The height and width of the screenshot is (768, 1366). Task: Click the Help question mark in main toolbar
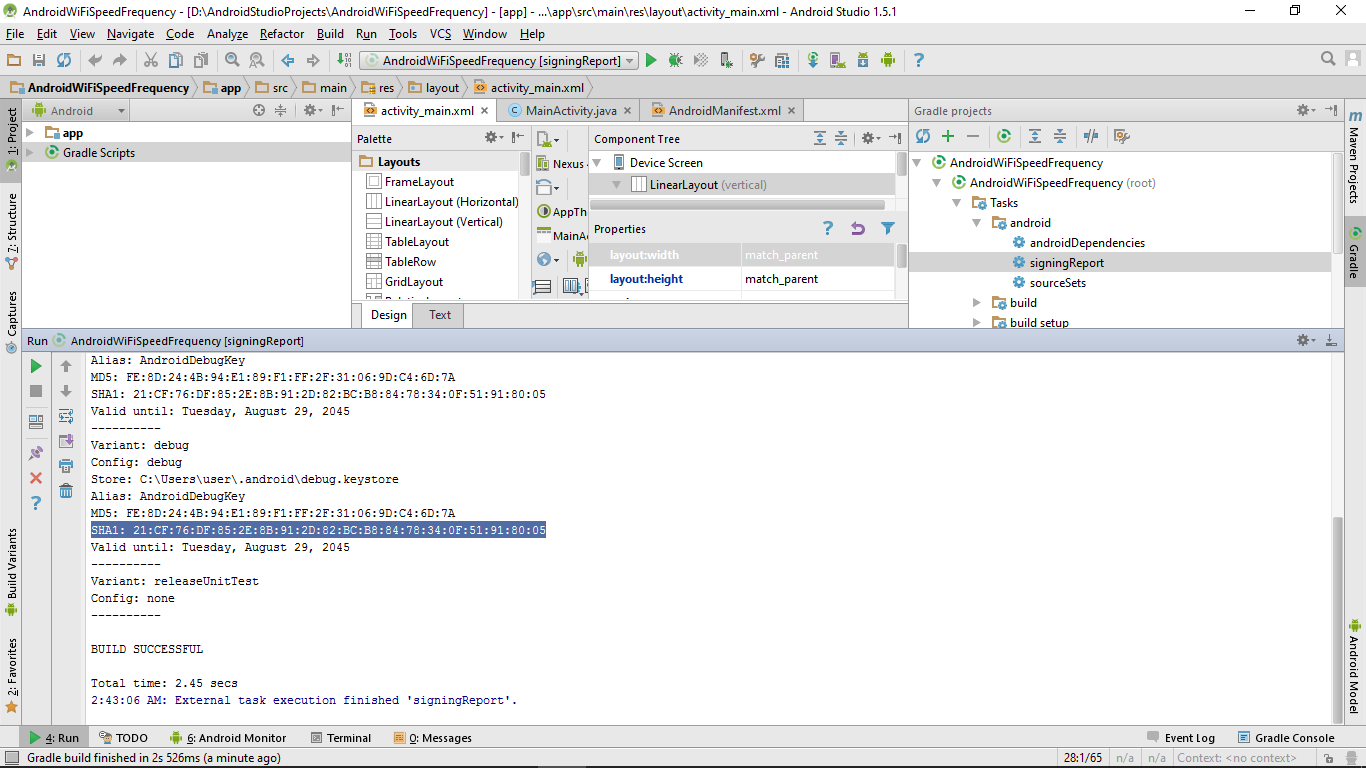click(x=919, y=60)
